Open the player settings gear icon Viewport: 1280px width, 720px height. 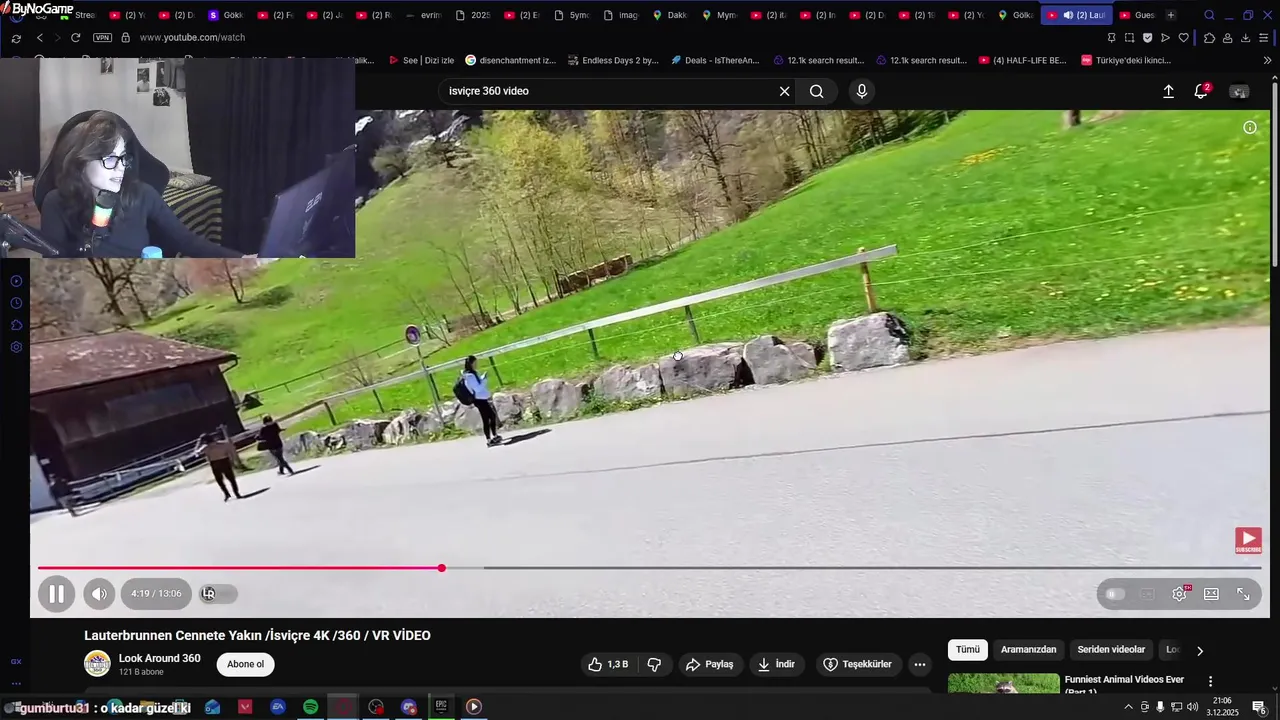(x=1180, y=594)
